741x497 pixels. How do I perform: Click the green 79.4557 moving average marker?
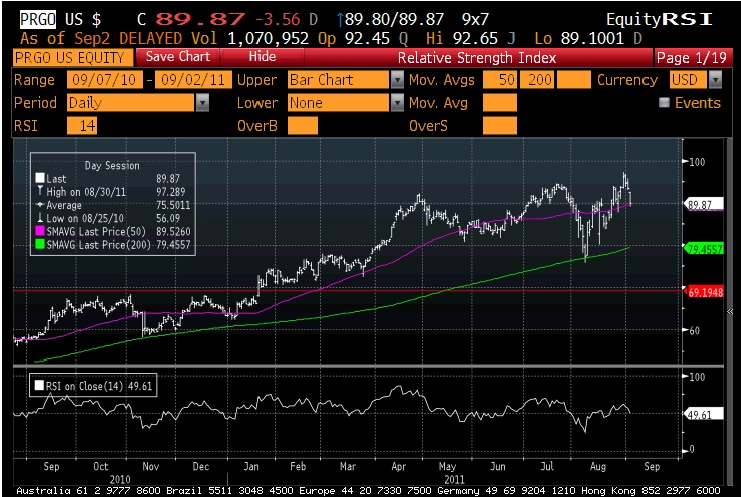tap(705, 249)
